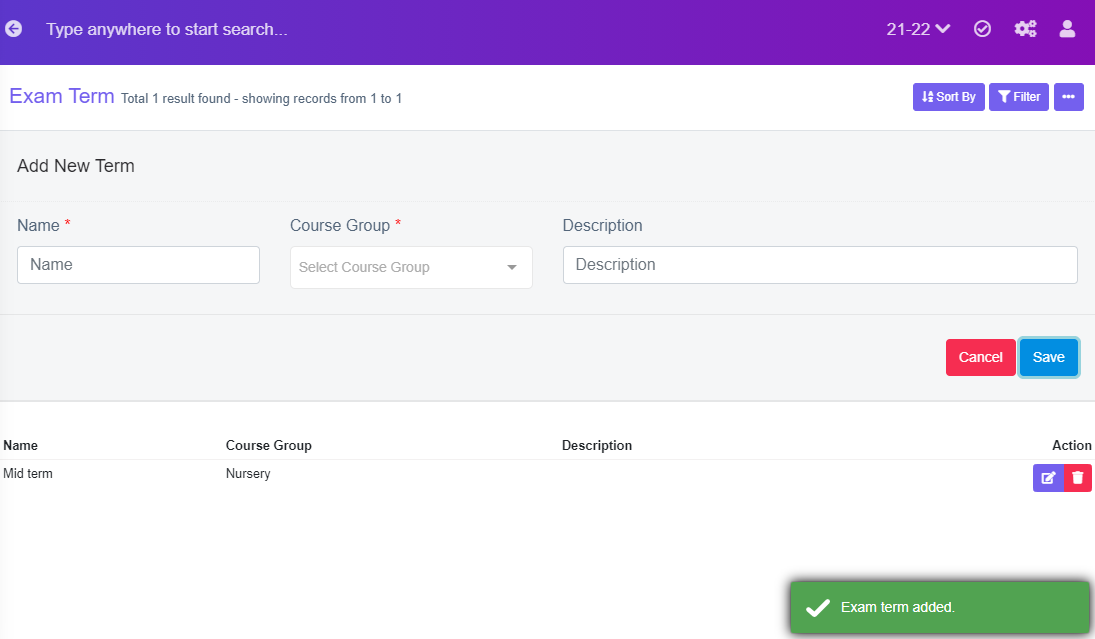
Task: Select the 'Nursery' course group cell
Action: tap(248, 473)
